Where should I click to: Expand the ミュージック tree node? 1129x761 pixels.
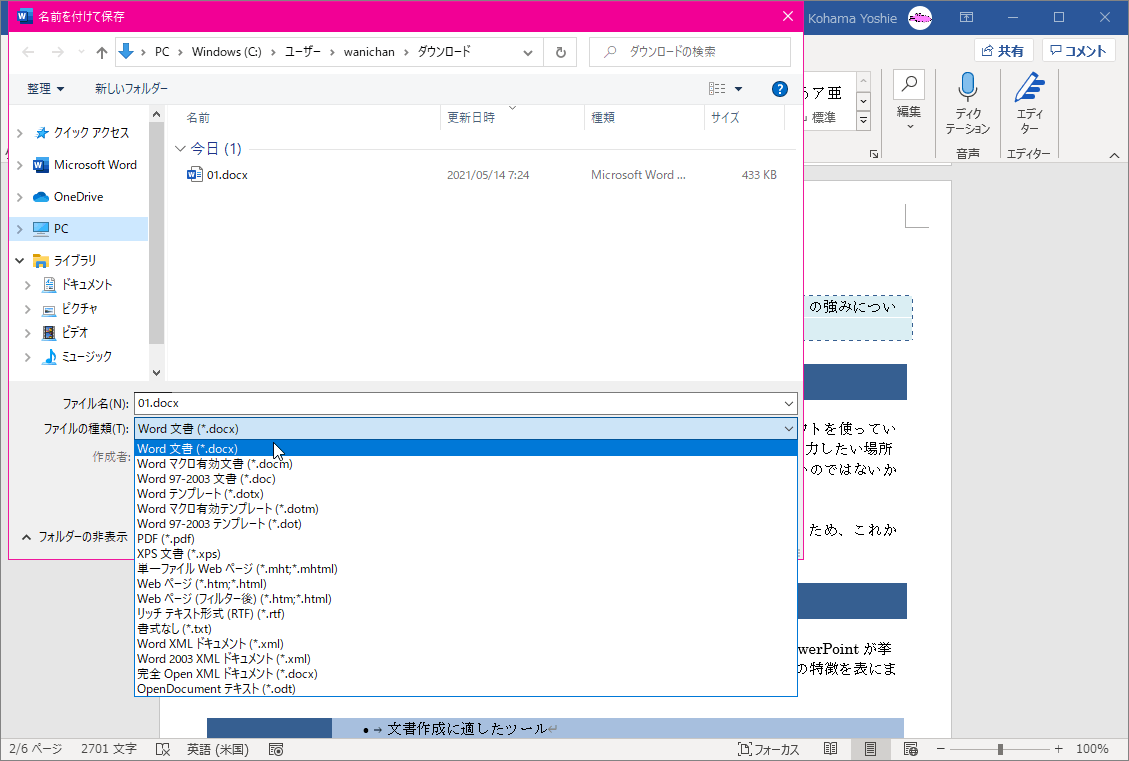[27, 357]
